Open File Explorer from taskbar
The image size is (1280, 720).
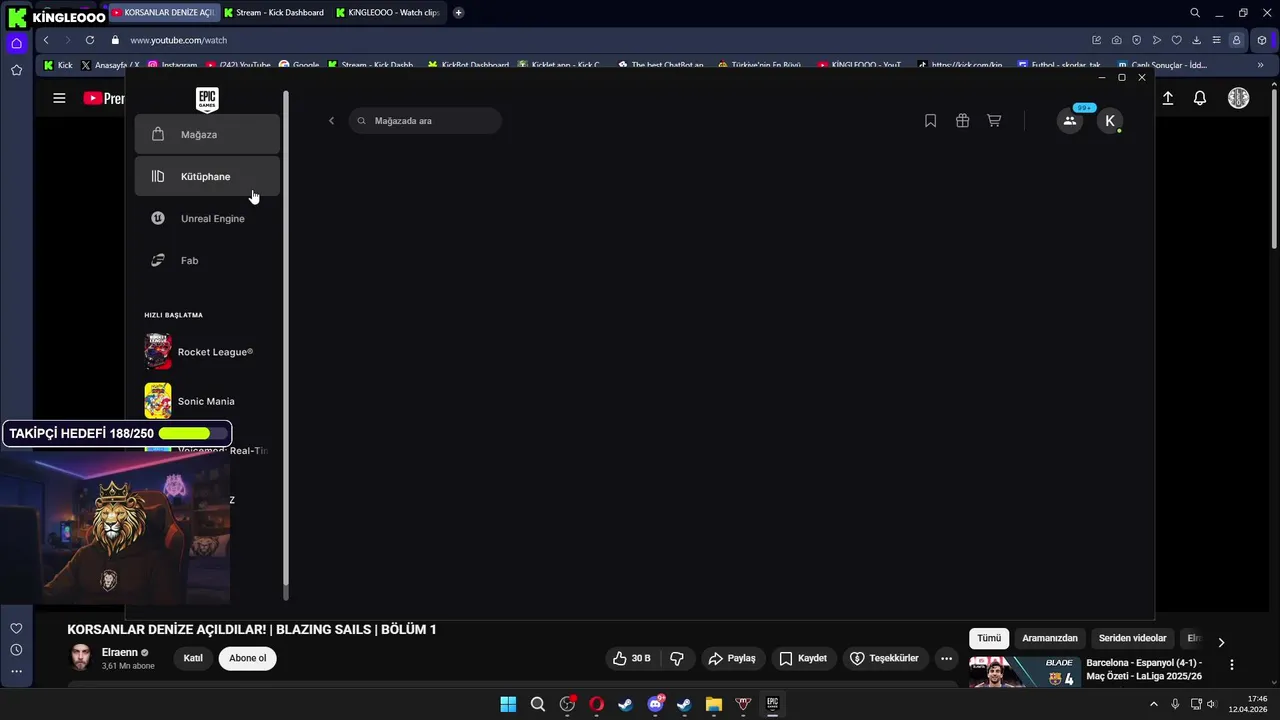tap(713, 704)
